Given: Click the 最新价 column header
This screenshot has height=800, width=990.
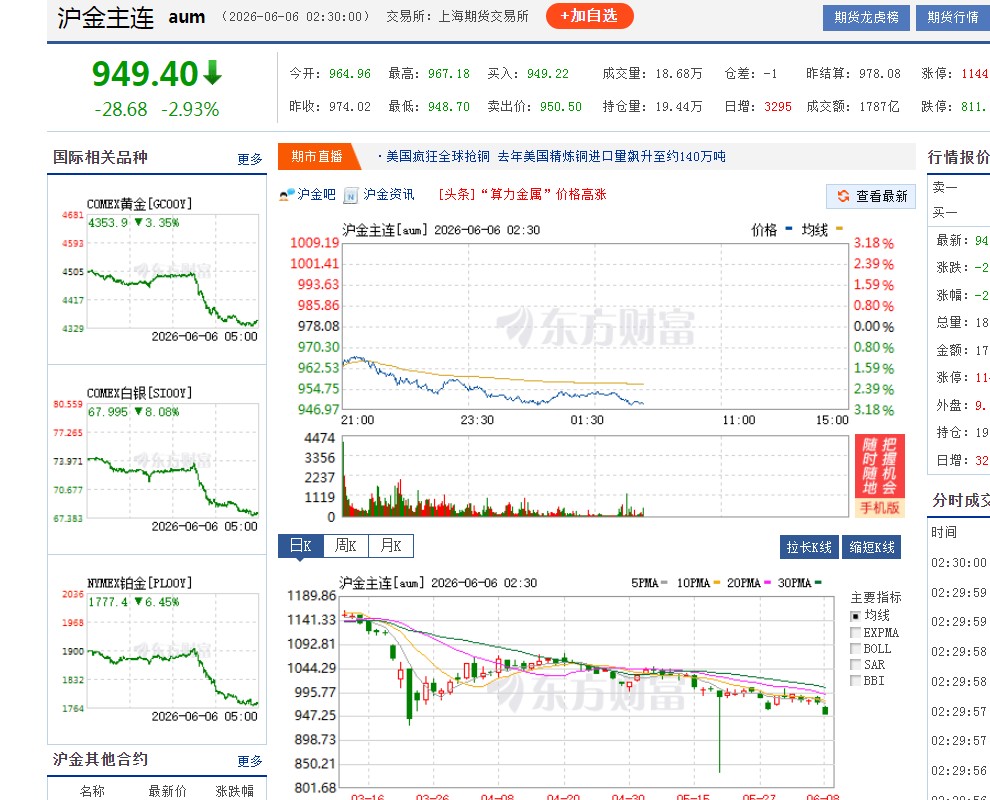Looking at the screenshot, I should click(167, 791).
